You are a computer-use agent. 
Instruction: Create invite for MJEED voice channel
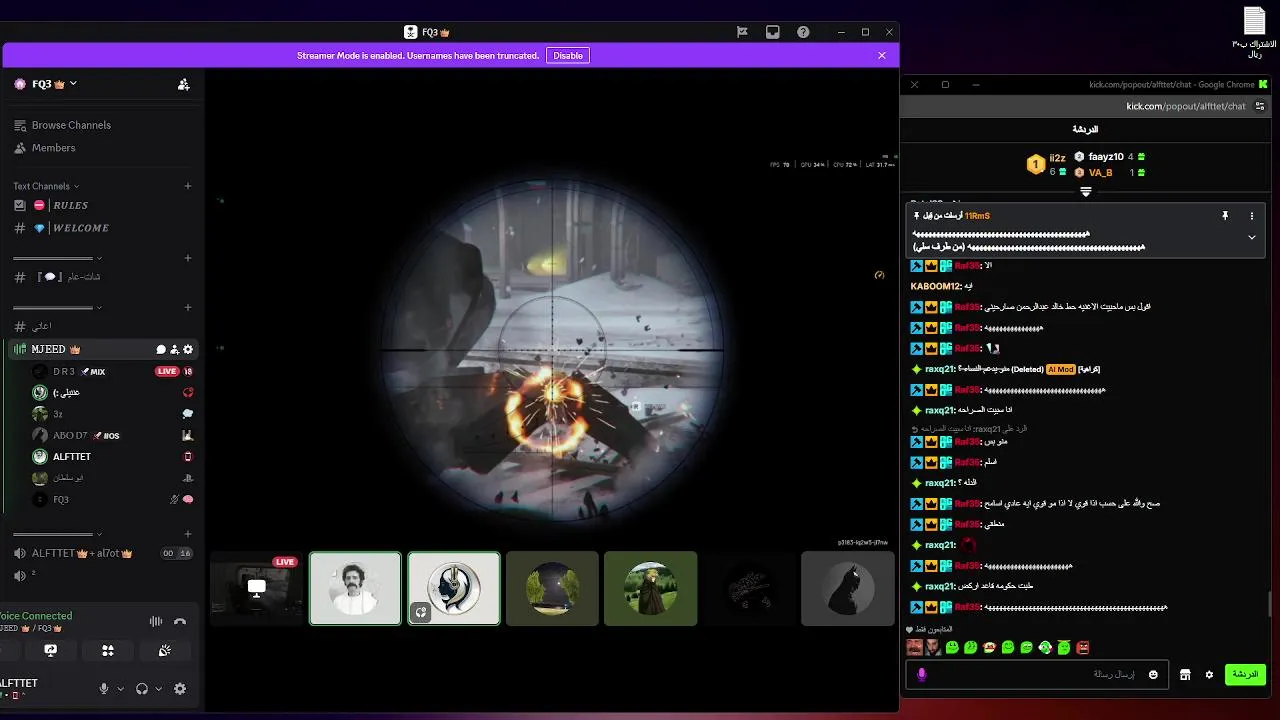tap(174, 350)
